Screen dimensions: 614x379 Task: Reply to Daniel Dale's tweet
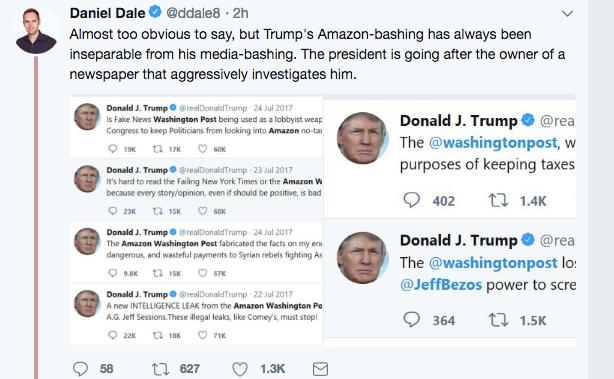80,369
